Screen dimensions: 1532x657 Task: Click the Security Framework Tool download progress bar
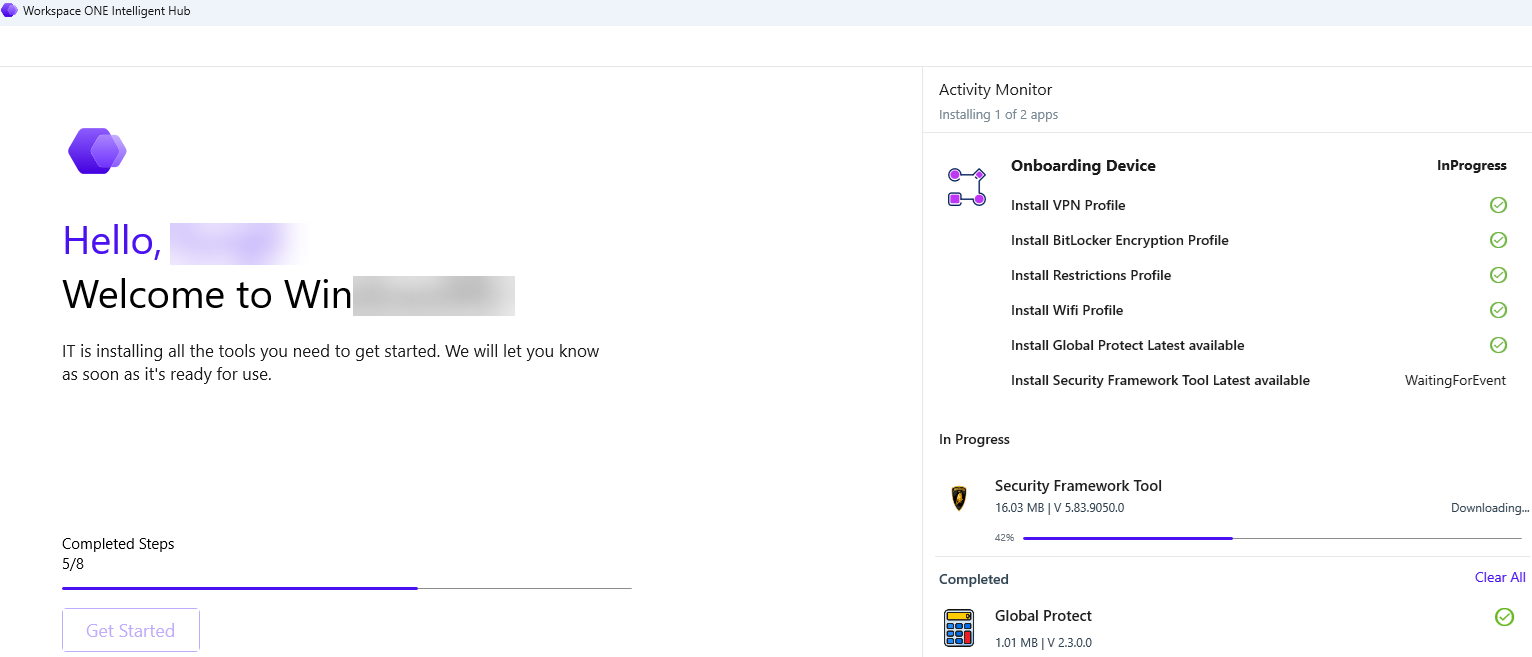click(x=1272, y=538)
